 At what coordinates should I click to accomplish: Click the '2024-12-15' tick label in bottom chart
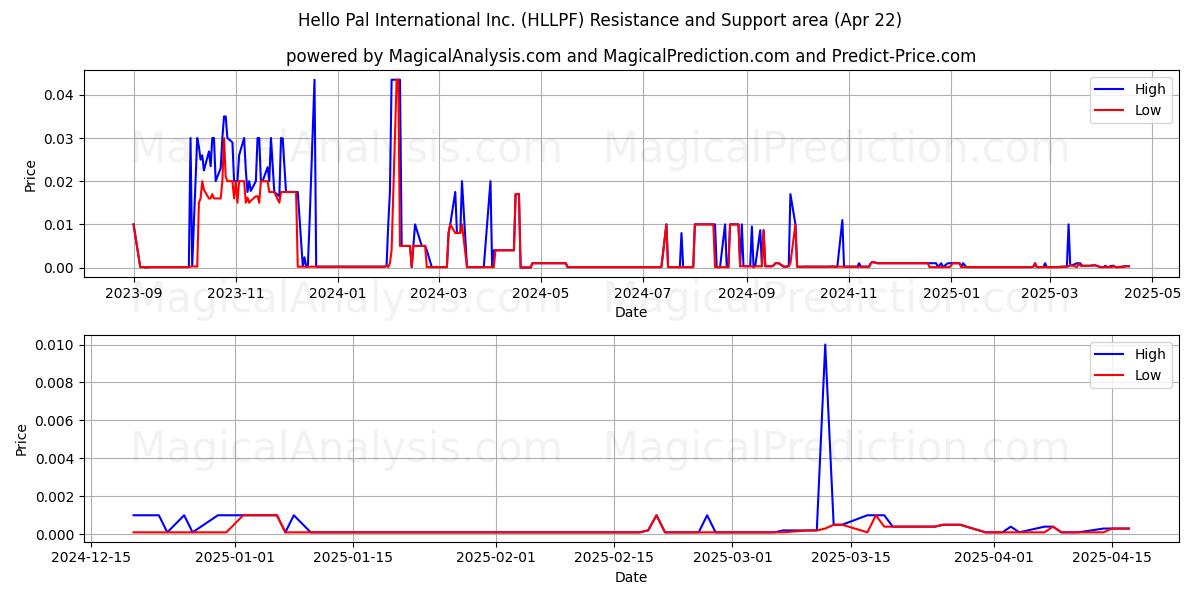pos(93,559)
